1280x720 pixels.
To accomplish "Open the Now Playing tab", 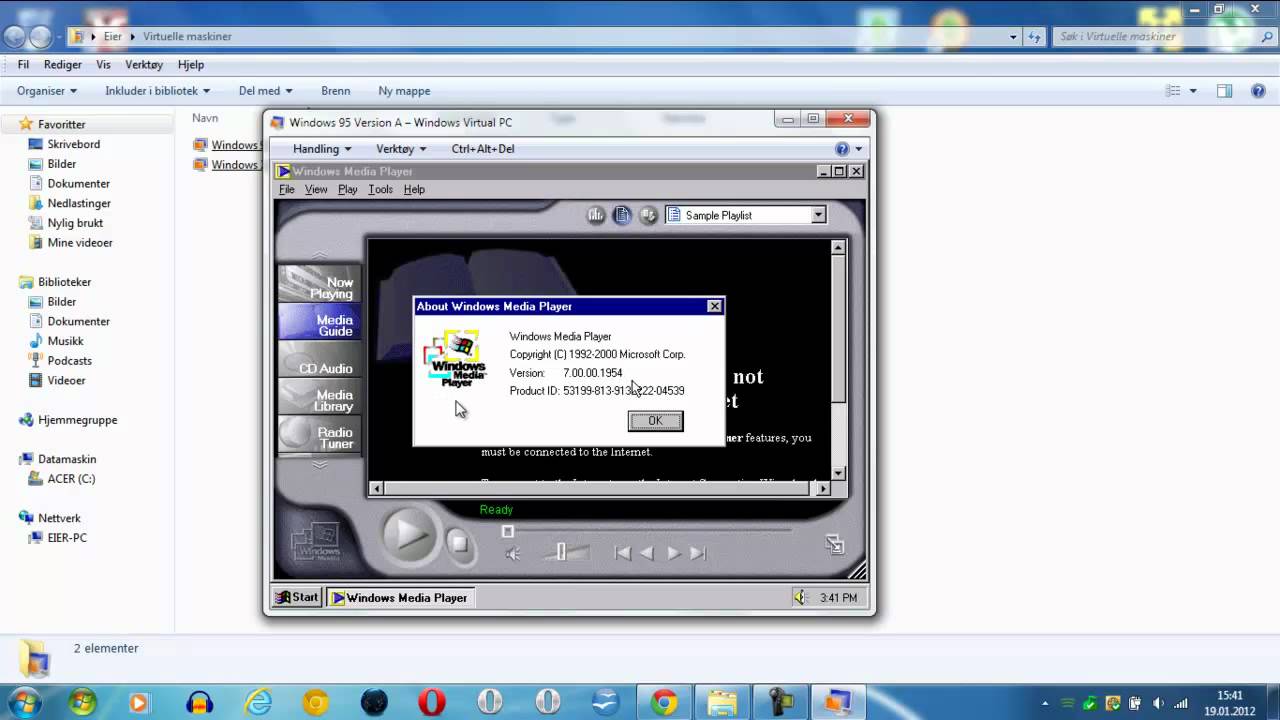I will [x=318, y=286].
